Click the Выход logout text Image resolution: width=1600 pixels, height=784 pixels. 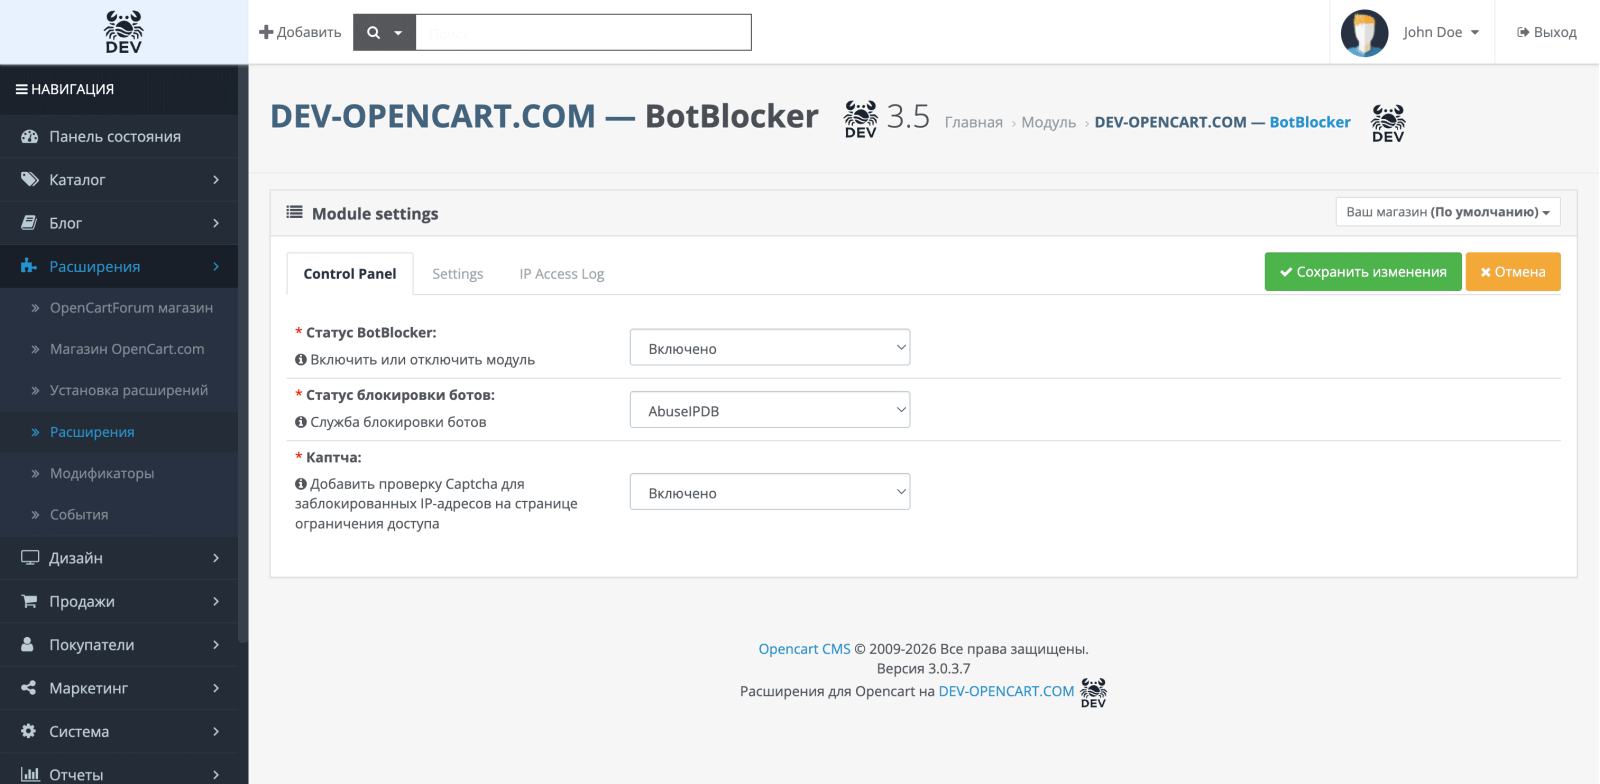coord(1555,32)
